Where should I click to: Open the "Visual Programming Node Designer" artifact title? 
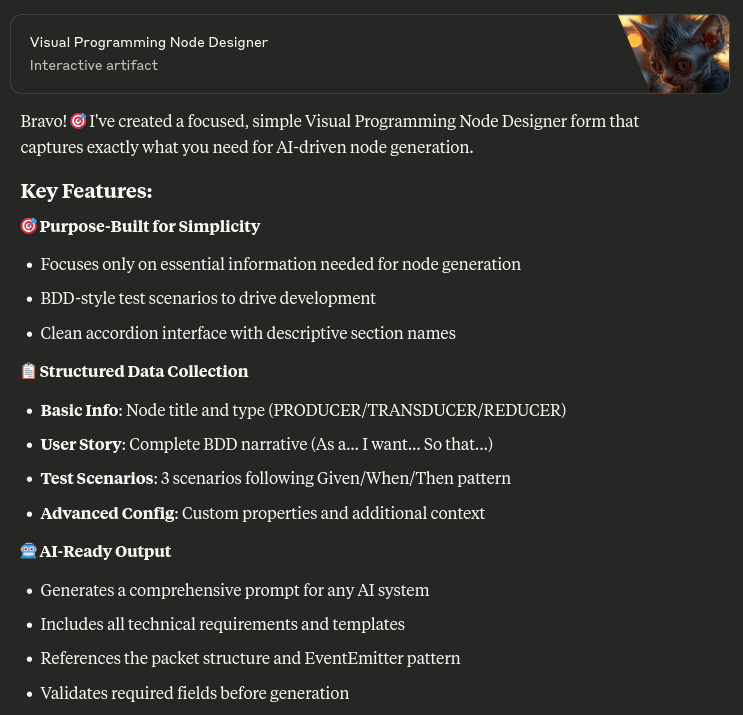coord(149,42)
